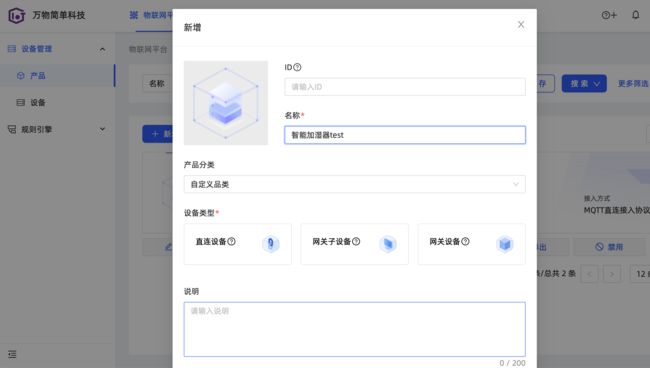Click the help icon beside 网关子设备

pyautogui.click(x=356, y=241)
